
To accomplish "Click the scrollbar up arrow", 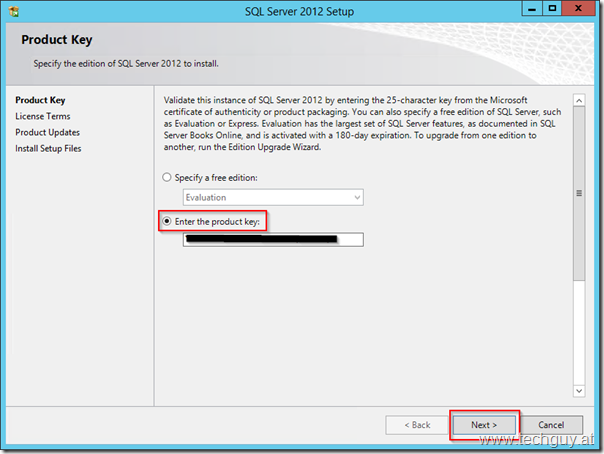I will coord(579,101).
